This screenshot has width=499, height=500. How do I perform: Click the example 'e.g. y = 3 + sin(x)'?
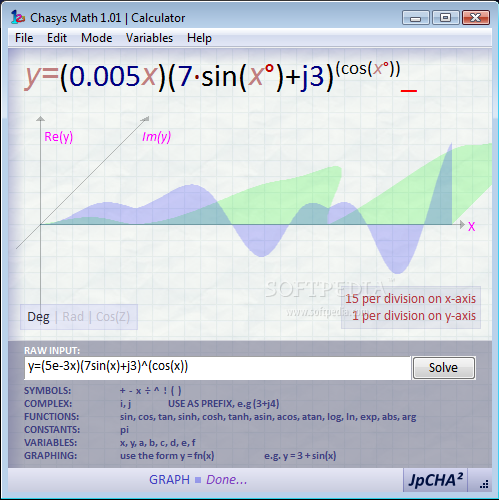click(300, 456)
